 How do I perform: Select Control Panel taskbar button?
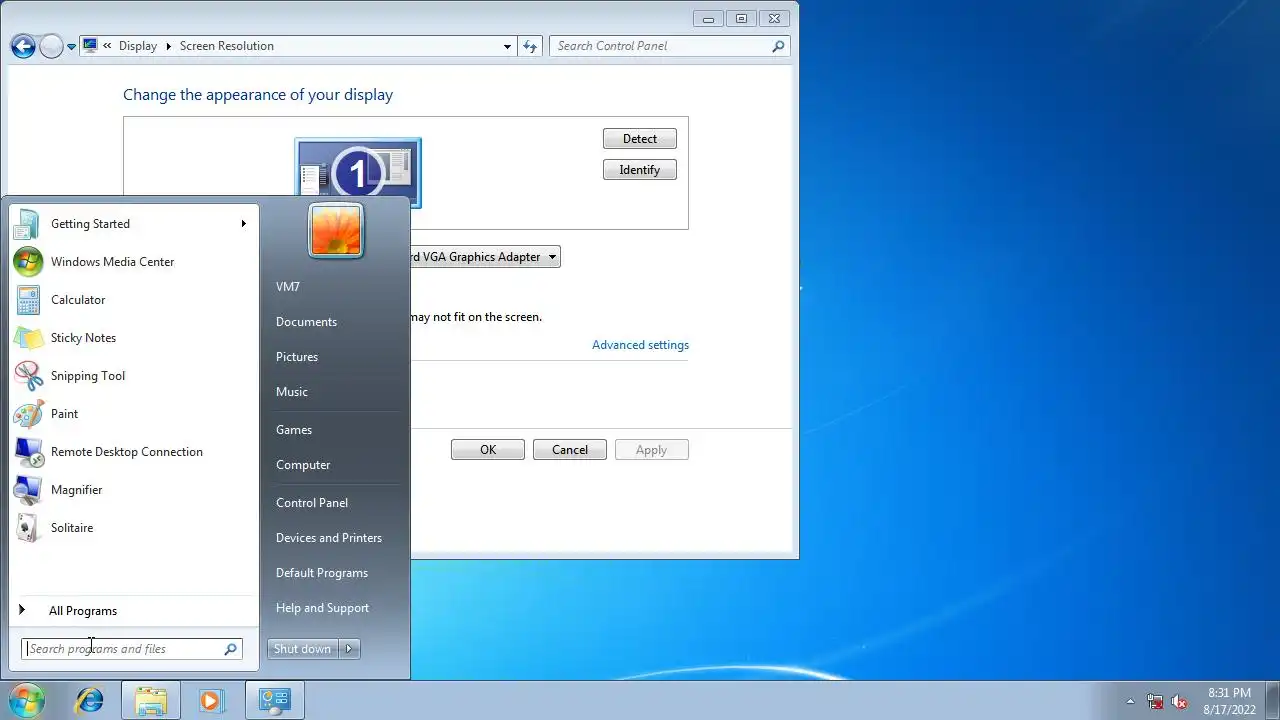tap(274, 701)
